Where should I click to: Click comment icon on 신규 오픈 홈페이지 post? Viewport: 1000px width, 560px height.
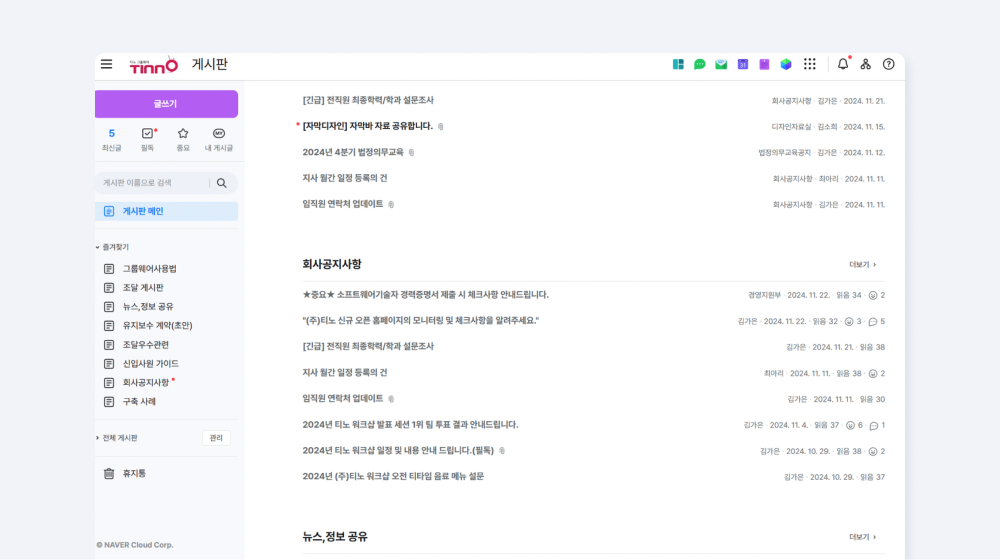[873, 321]
